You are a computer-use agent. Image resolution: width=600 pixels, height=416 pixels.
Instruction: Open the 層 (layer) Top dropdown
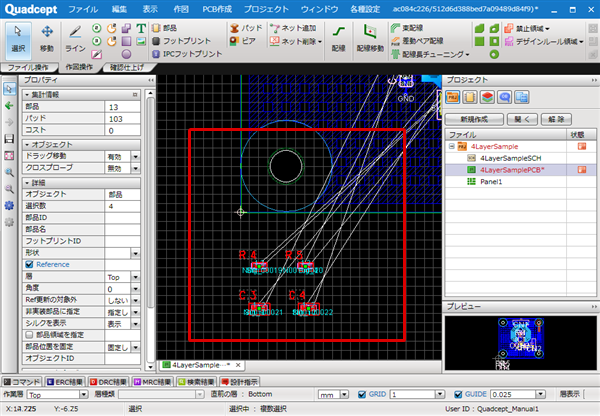point(135,277)
